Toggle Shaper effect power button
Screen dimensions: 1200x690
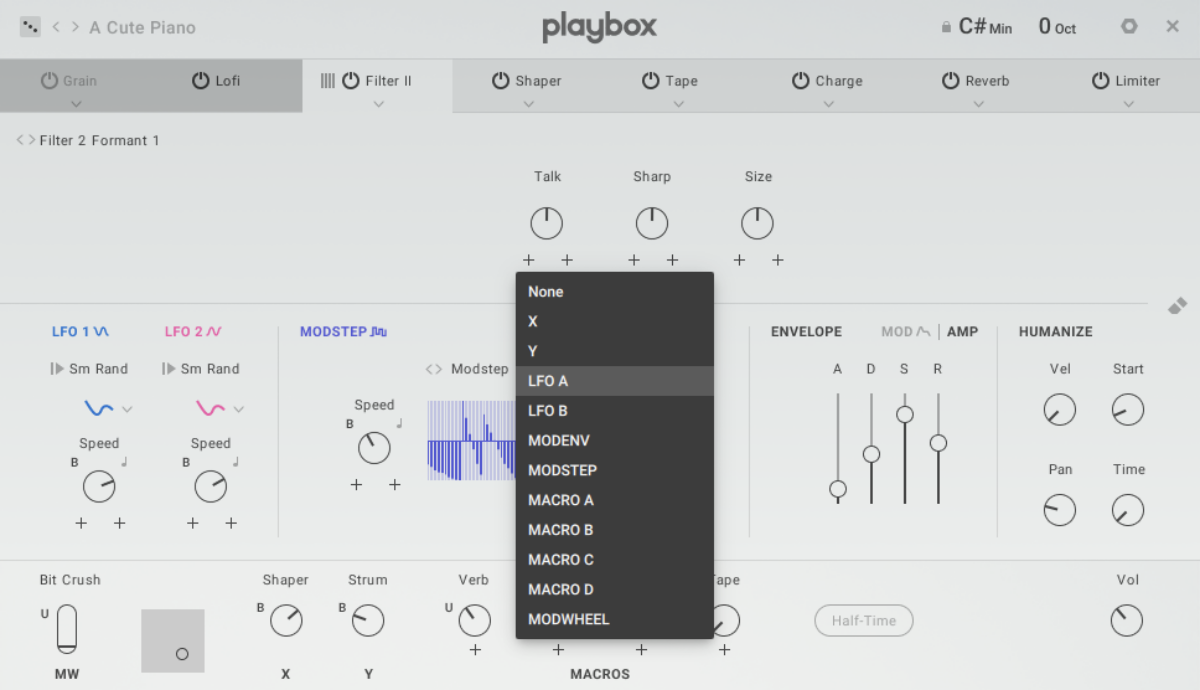(x=501, y=81)
